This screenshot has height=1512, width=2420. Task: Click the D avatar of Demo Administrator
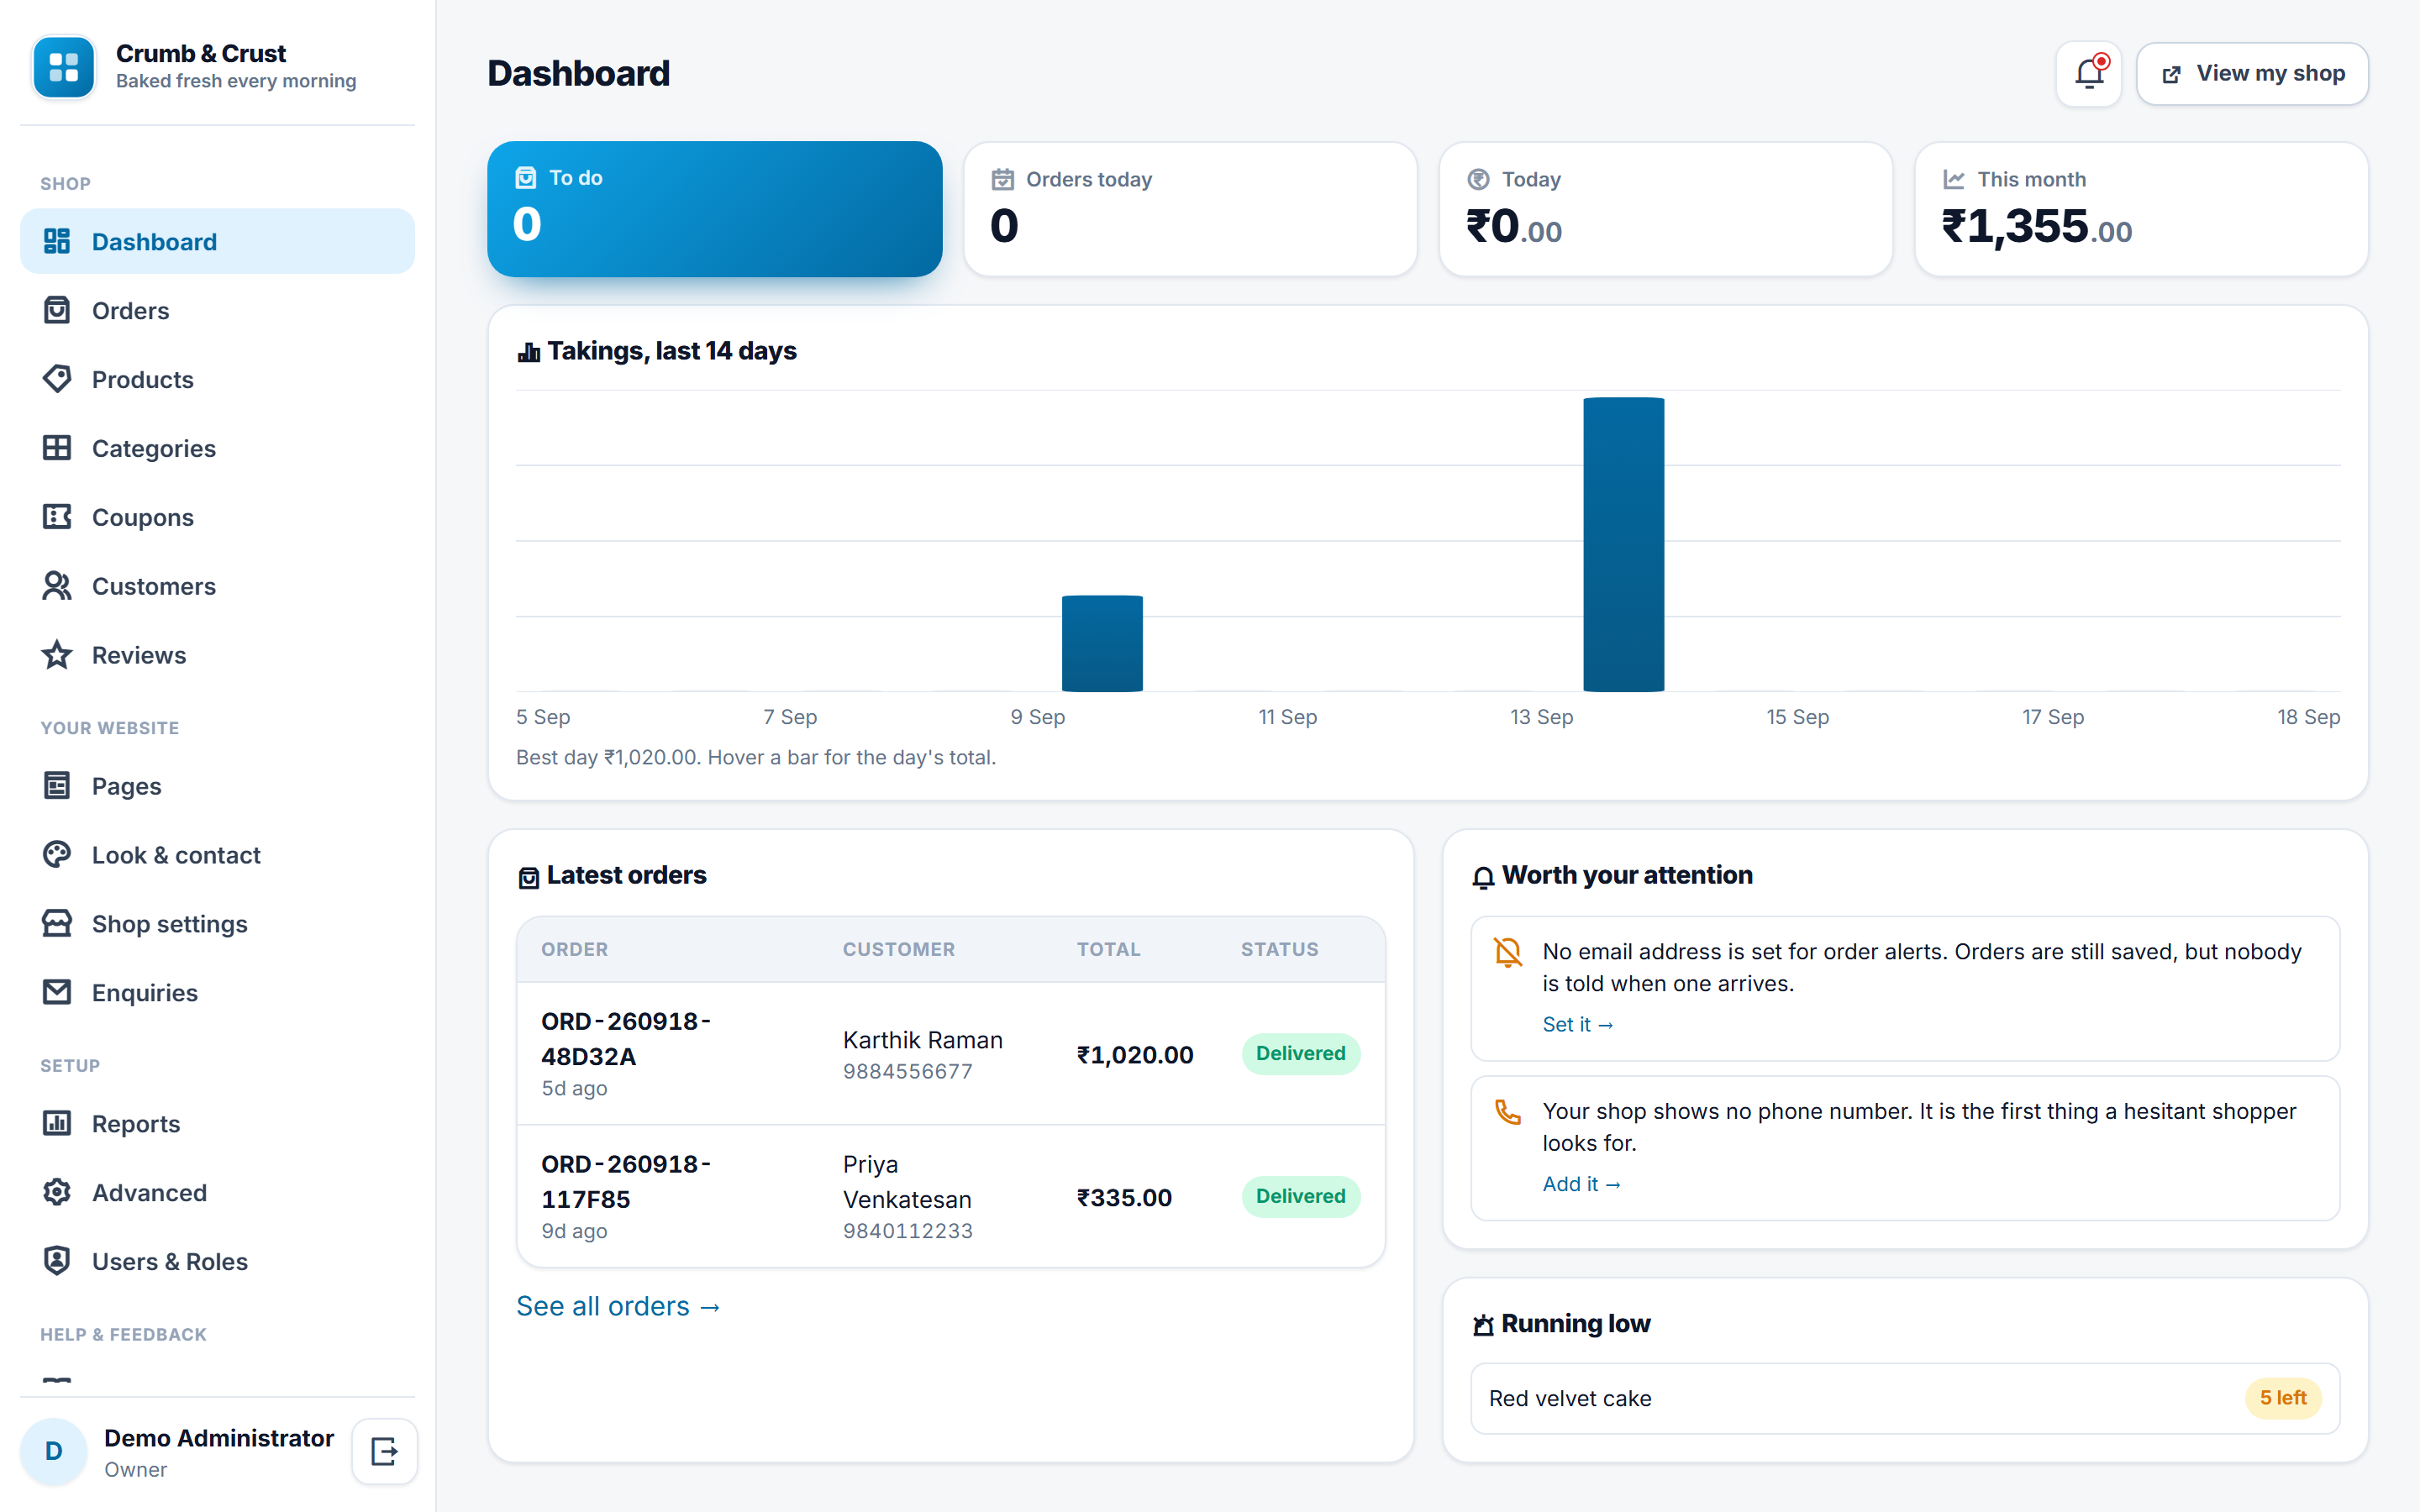coord(54,1450)
